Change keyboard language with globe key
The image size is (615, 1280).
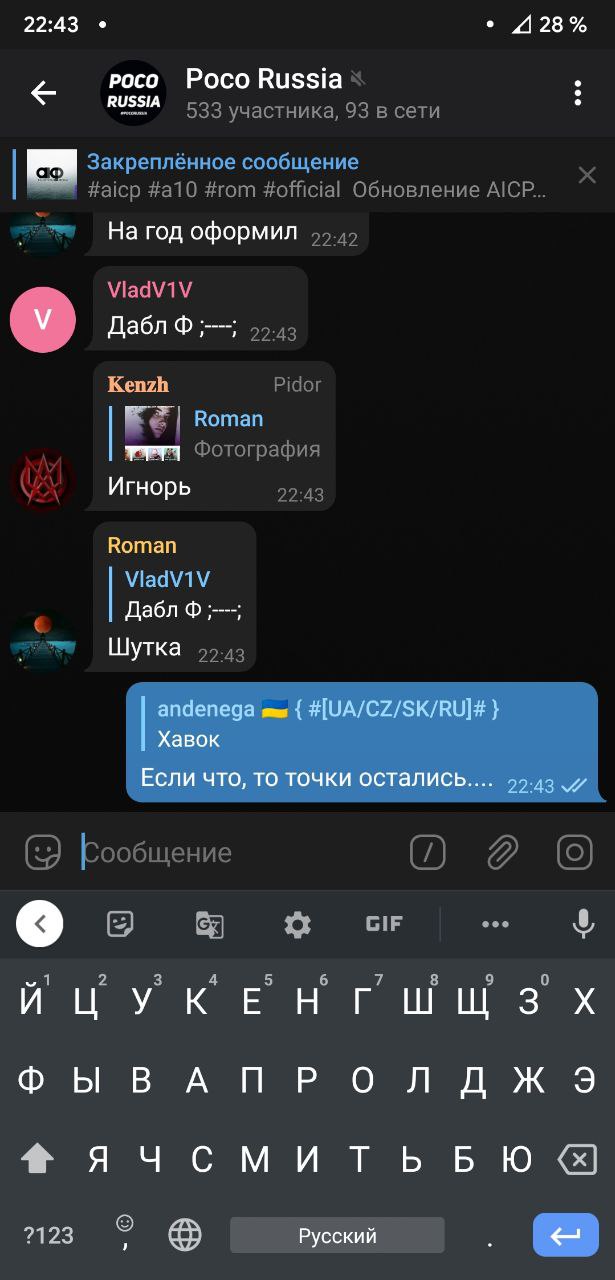pyautogui.click(x=185, y=1235)
